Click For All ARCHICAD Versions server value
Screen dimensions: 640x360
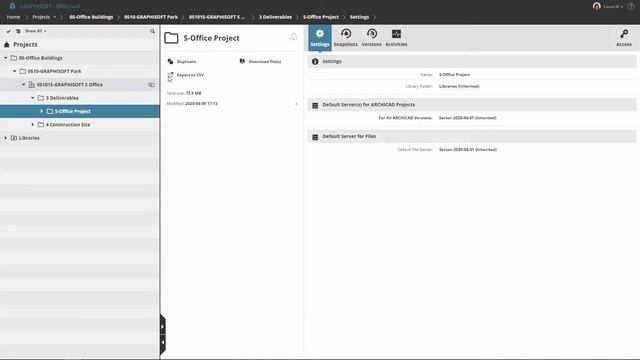click(468, 118)
